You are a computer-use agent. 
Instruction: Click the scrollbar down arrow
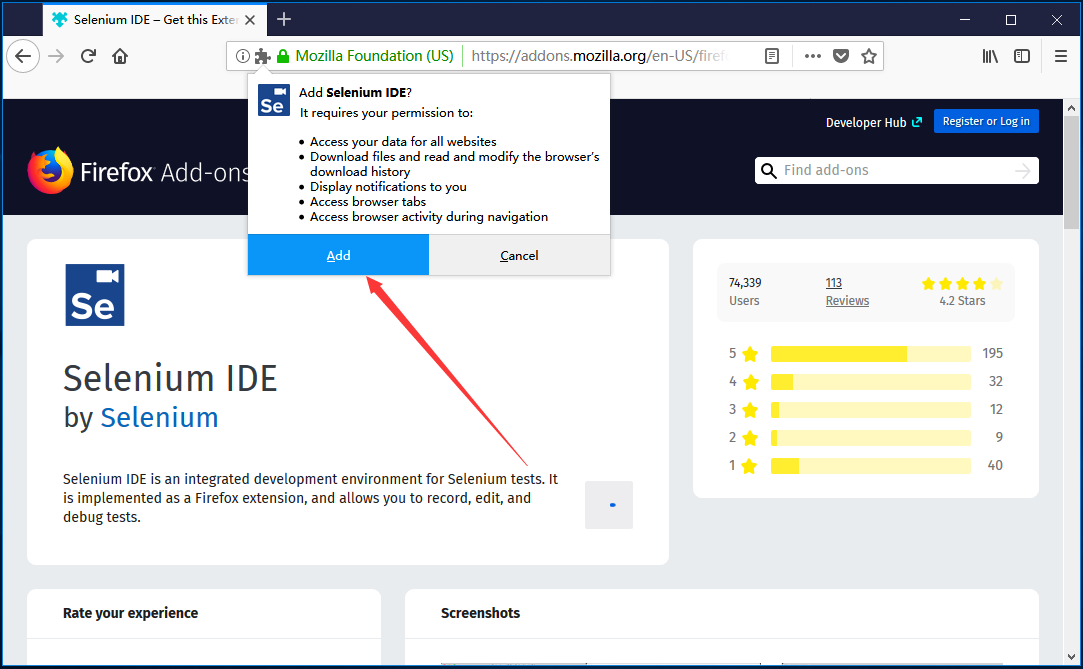coord(1071,657)
